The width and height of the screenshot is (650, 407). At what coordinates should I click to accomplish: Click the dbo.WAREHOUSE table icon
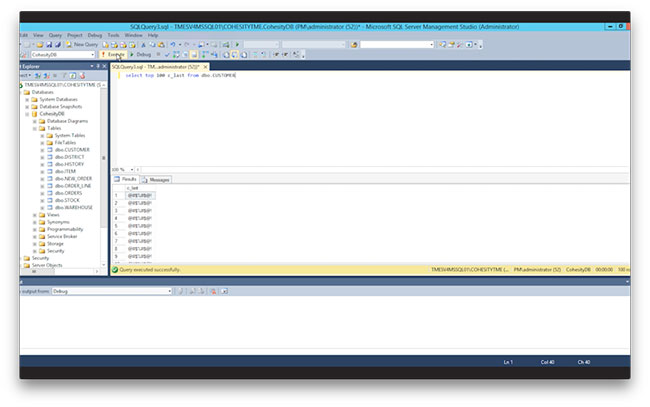coord(50,206)
